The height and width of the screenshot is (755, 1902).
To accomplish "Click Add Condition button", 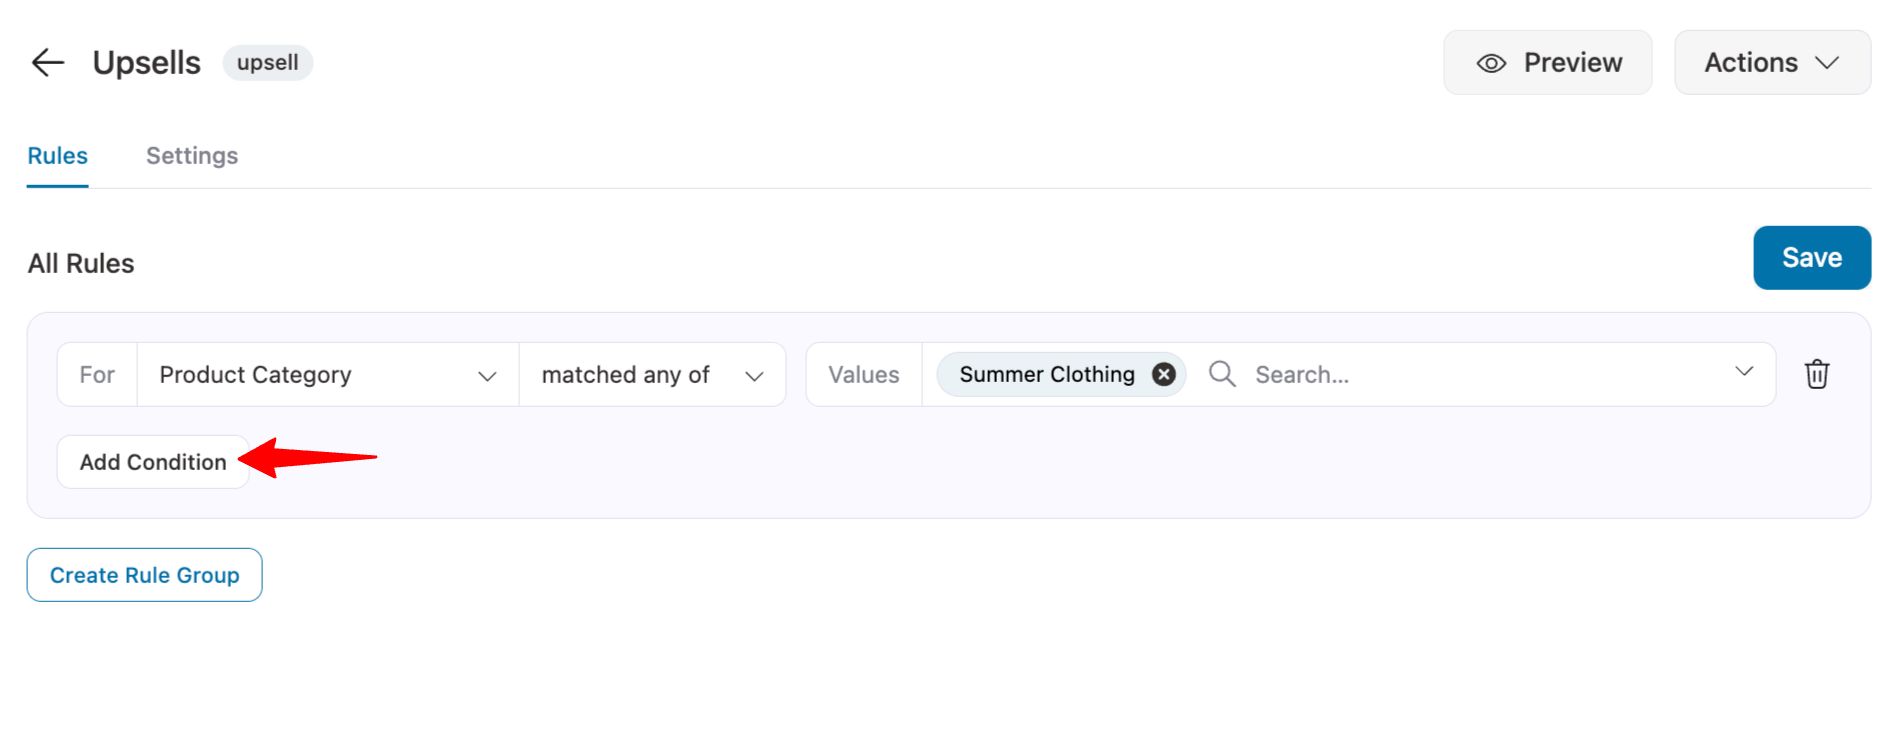I will [153, 462].
